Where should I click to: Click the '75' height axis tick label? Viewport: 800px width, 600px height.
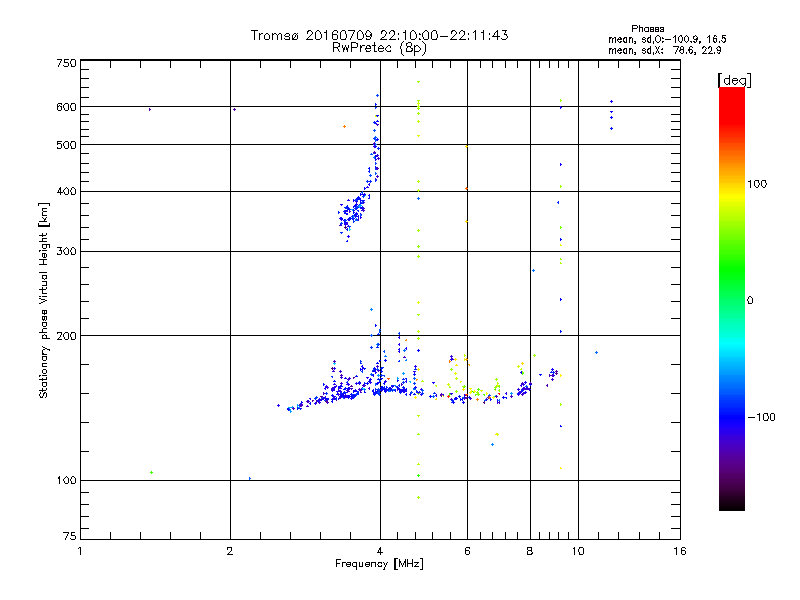pos(70,536)
